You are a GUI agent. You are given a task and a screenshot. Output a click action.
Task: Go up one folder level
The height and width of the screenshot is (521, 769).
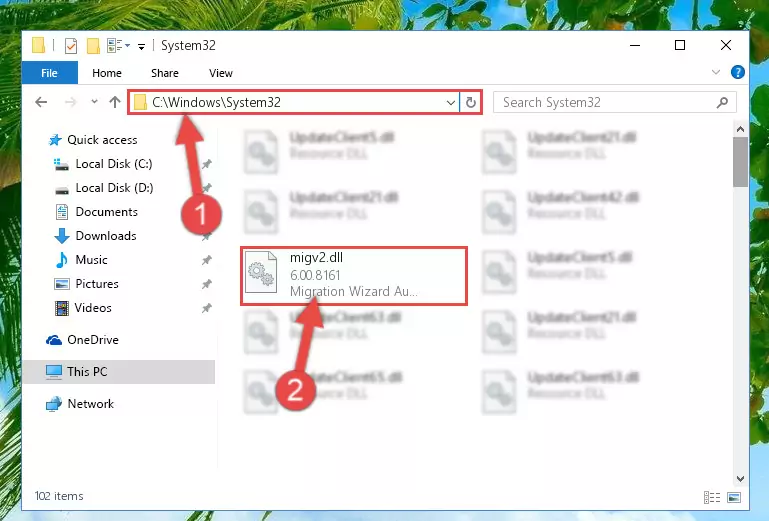point(115,102)
